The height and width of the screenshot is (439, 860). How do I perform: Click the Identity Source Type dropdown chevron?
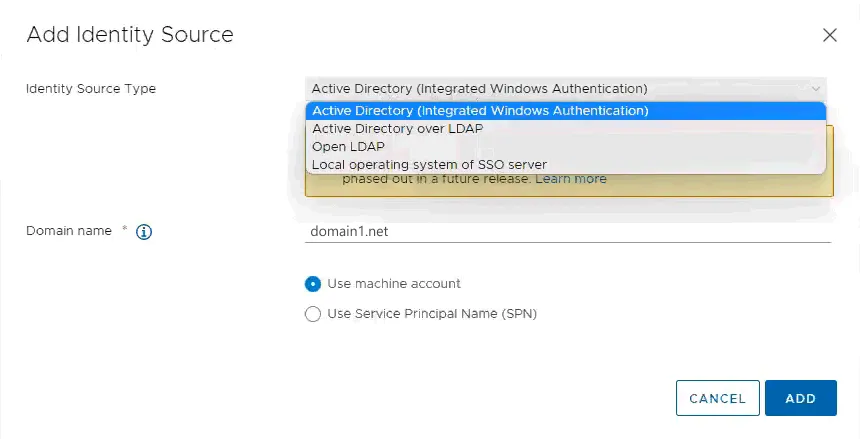(x=817, y=88)
